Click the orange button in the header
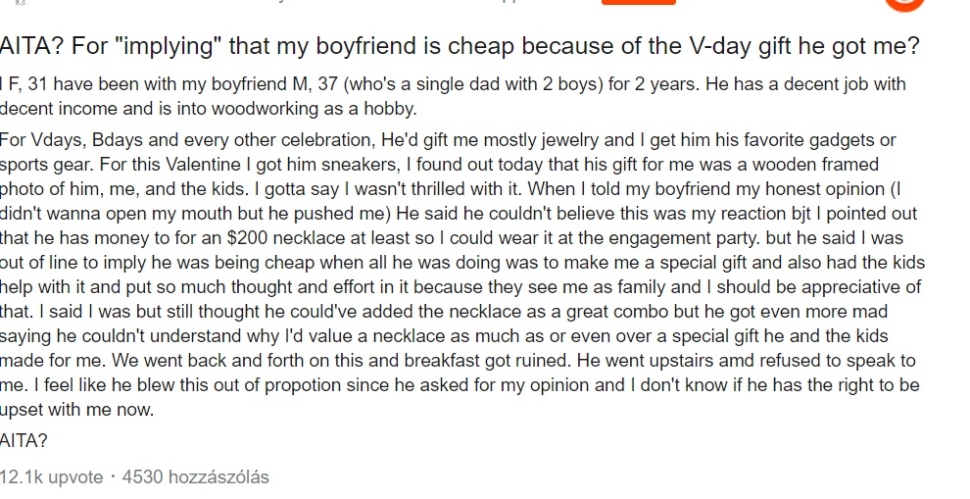 pos(638,2)
